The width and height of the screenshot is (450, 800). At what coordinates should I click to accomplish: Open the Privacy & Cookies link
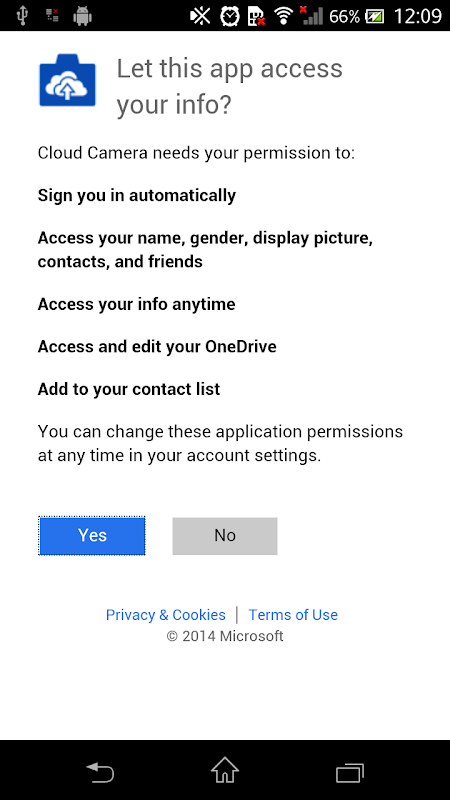click(166, 615)
